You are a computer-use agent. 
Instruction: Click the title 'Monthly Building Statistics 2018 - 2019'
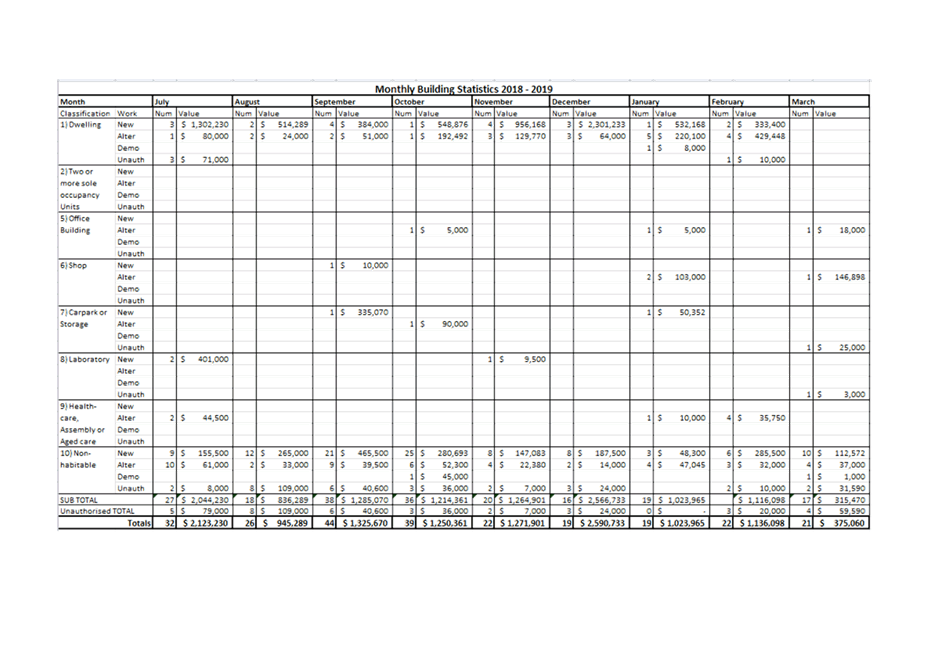coord(463,89)
